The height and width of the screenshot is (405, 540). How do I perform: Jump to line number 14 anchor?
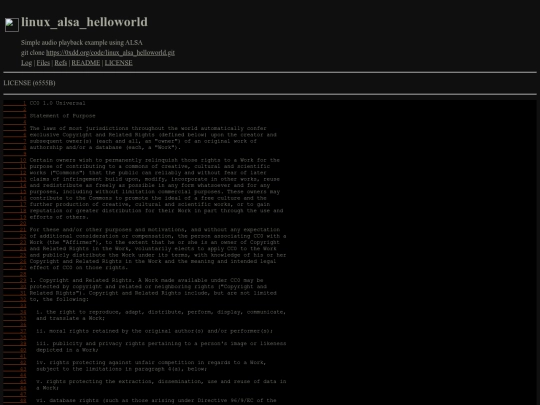tap(15, 185)
